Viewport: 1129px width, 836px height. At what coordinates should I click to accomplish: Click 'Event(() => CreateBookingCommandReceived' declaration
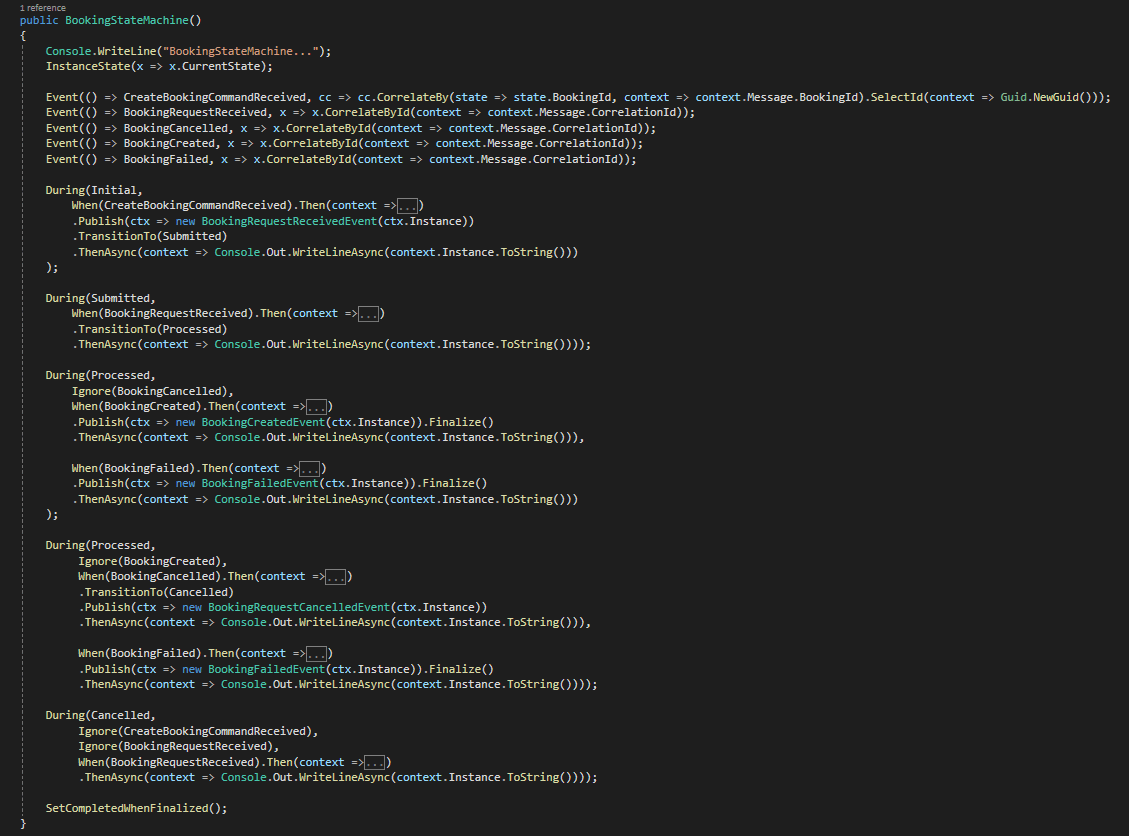click(x=175, y=97)
